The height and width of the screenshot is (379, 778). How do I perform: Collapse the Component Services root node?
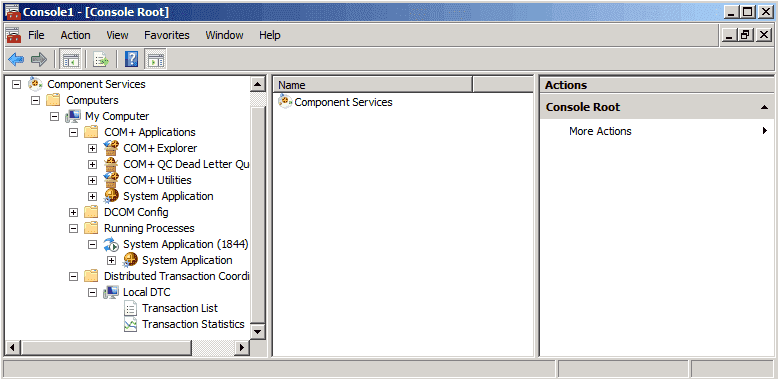coord(16,84)
